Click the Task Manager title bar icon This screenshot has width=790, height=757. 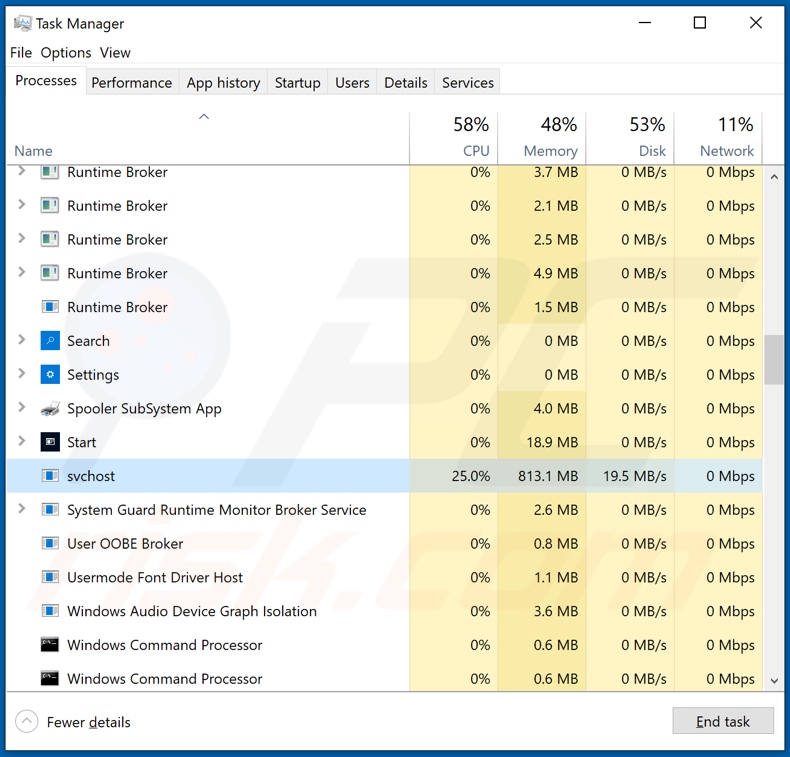click(22, 23)
